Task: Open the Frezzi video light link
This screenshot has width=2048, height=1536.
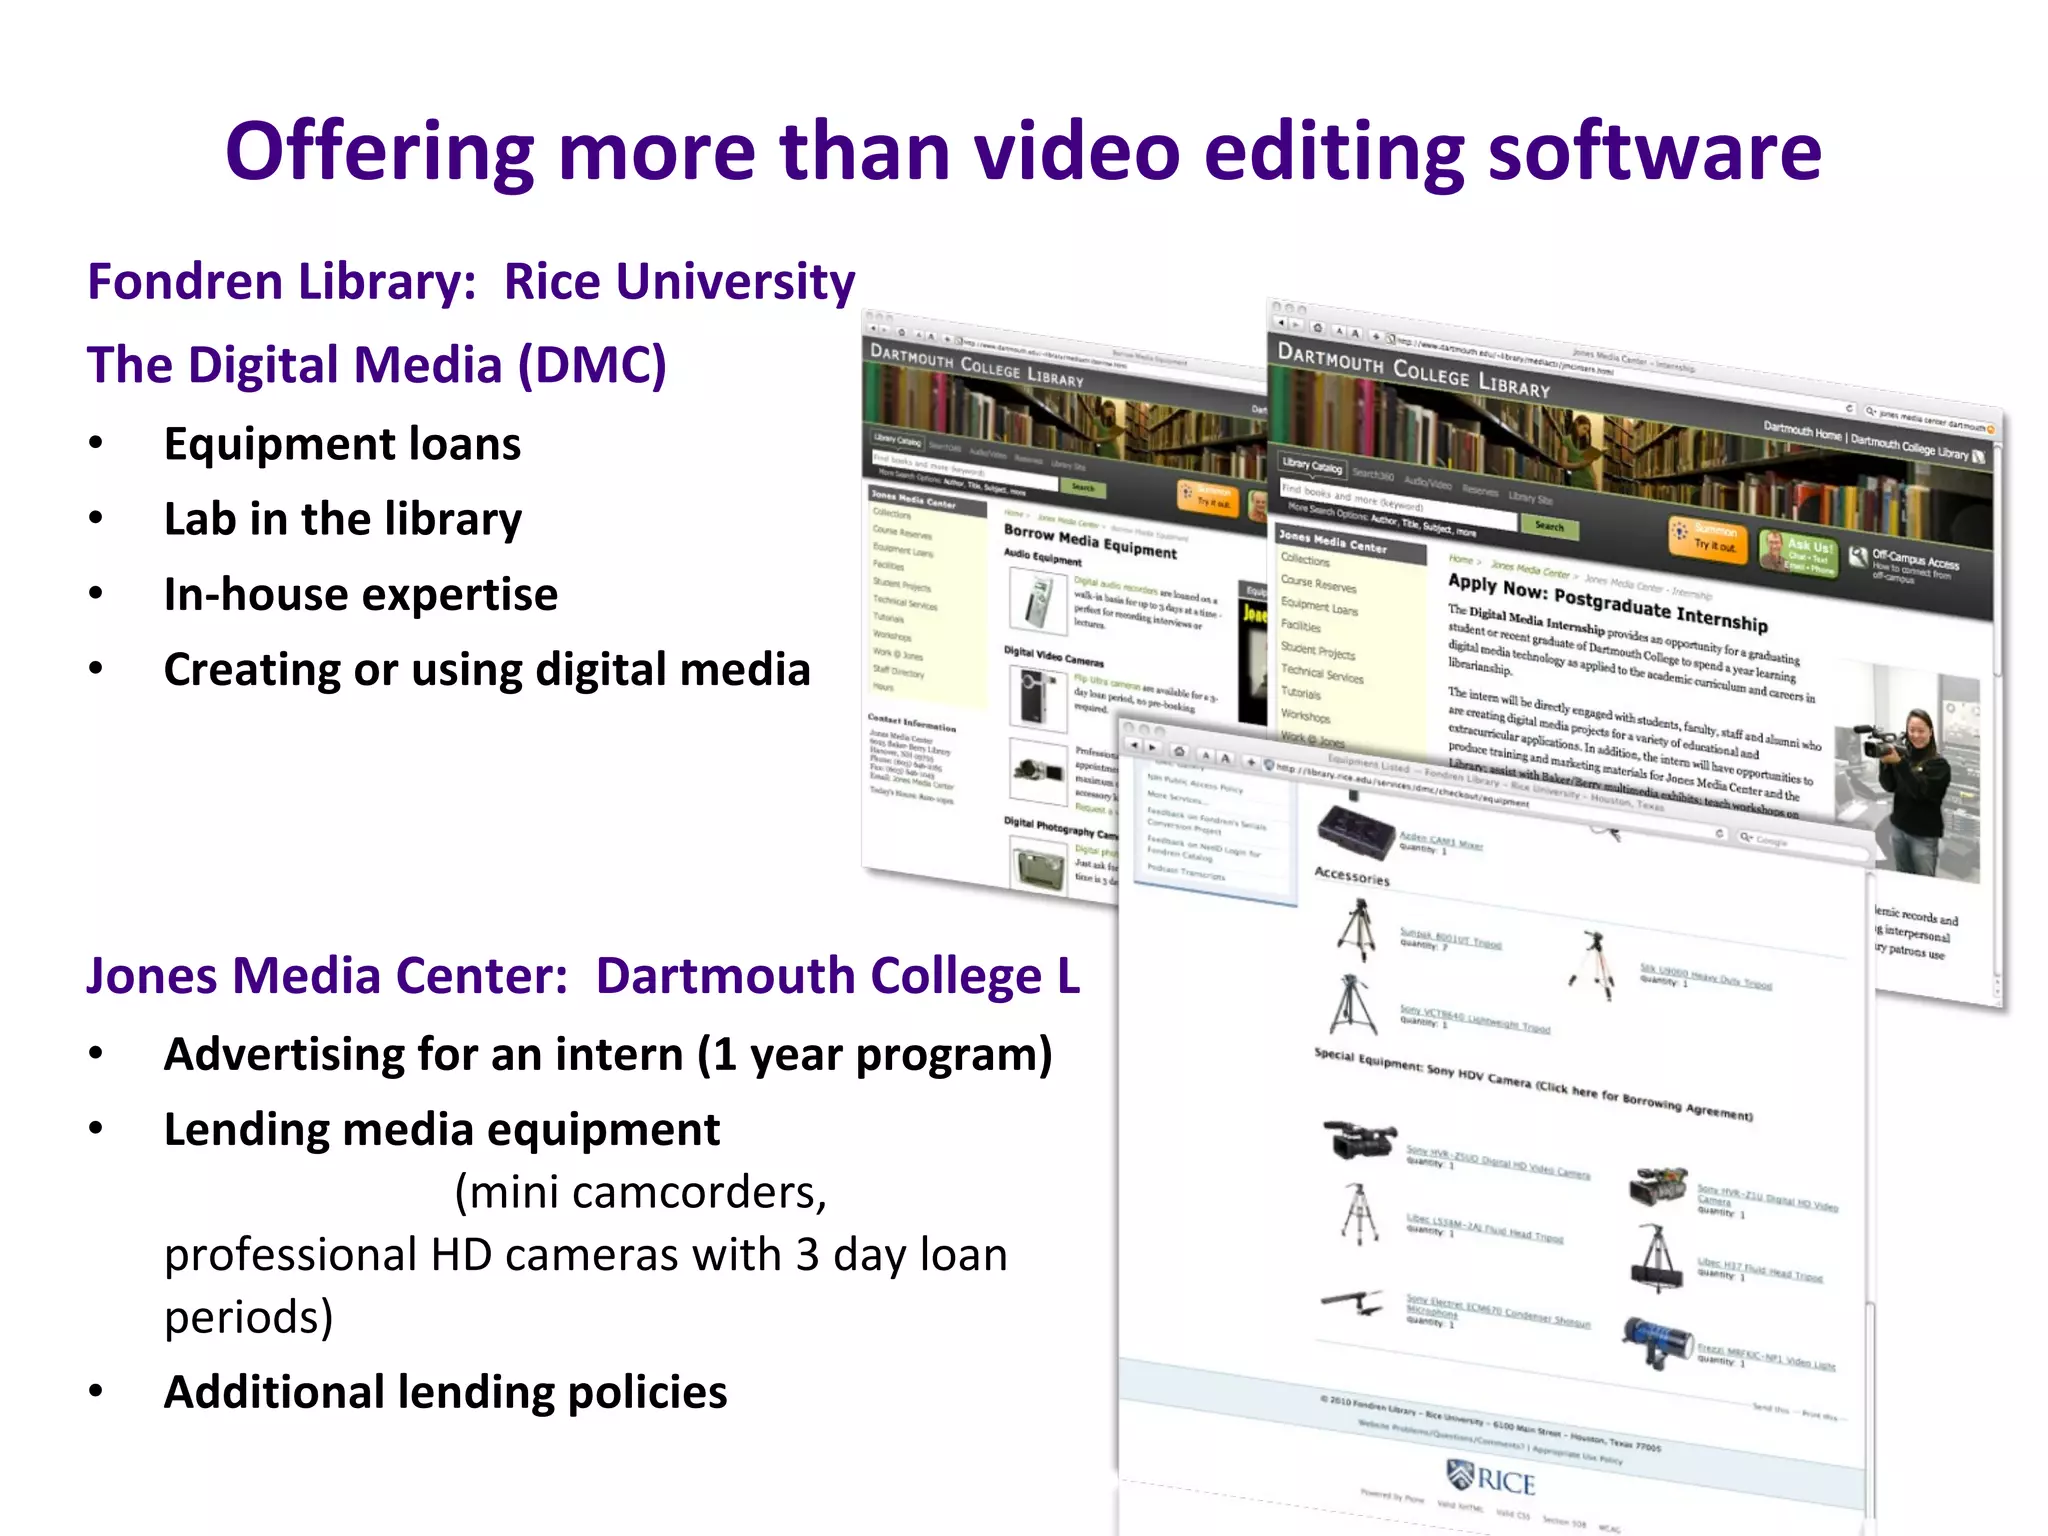Action: click(1765, 1357)
